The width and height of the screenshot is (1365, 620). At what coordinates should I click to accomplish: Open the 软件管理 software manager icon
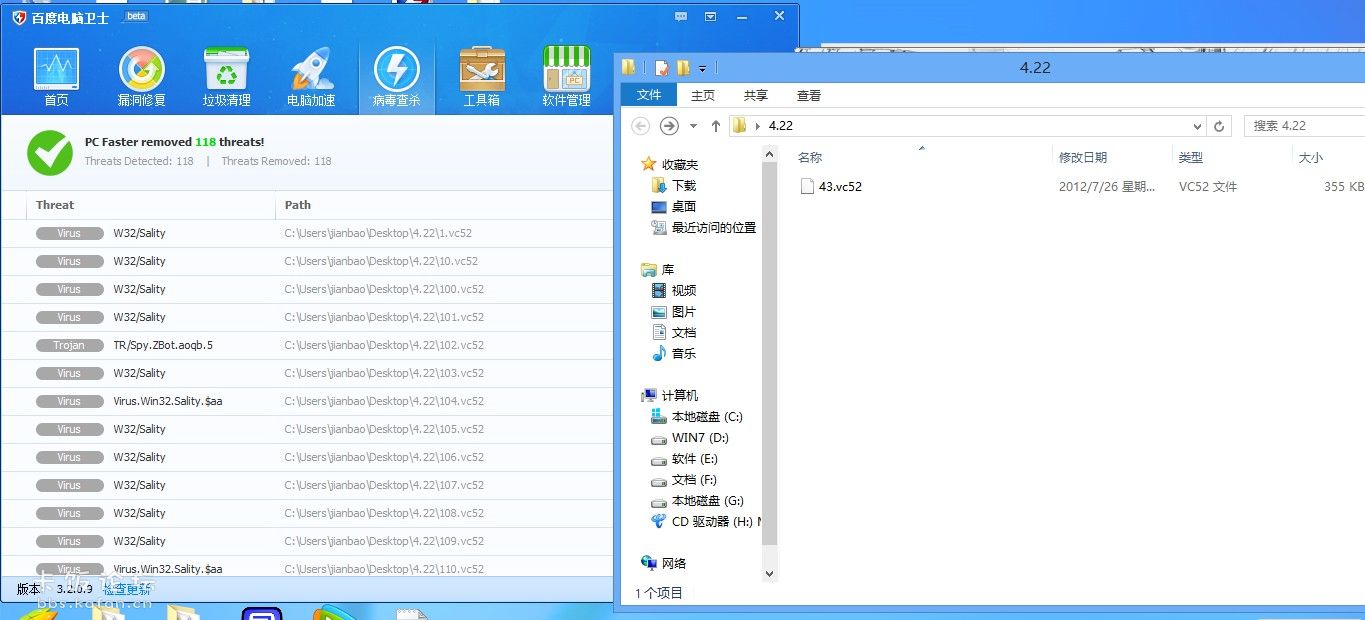coord(566,77)
